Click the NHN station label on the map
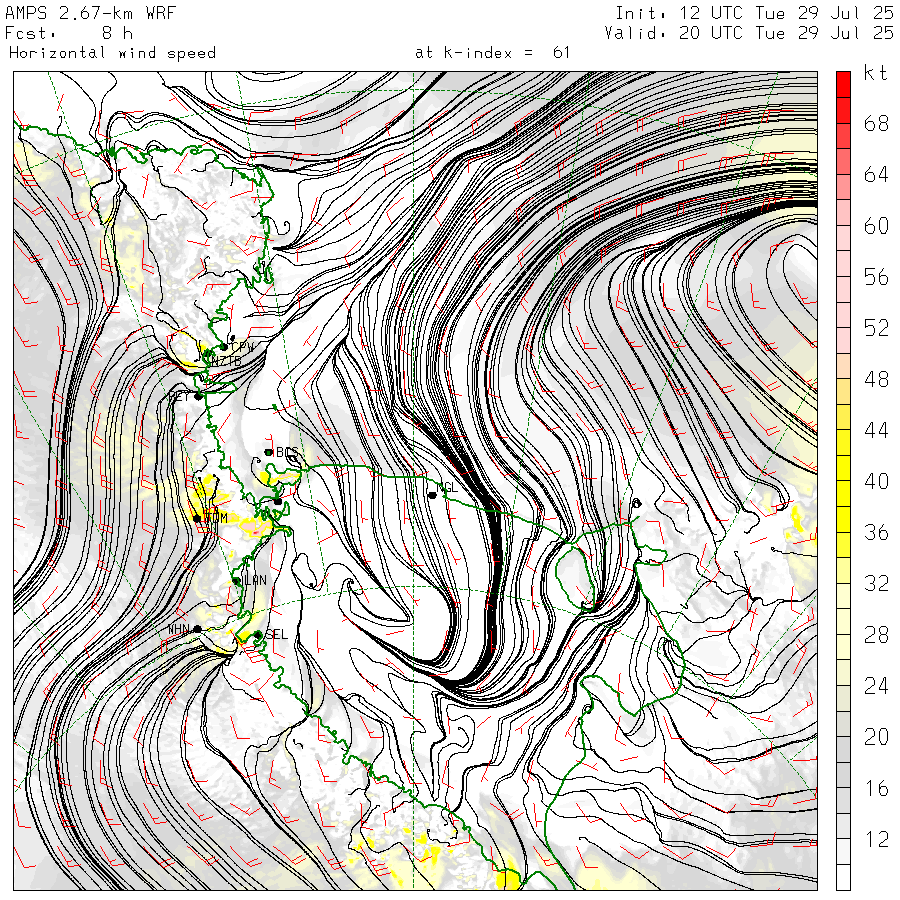Viewport: 900px width, 900px height. pos(179,630)
